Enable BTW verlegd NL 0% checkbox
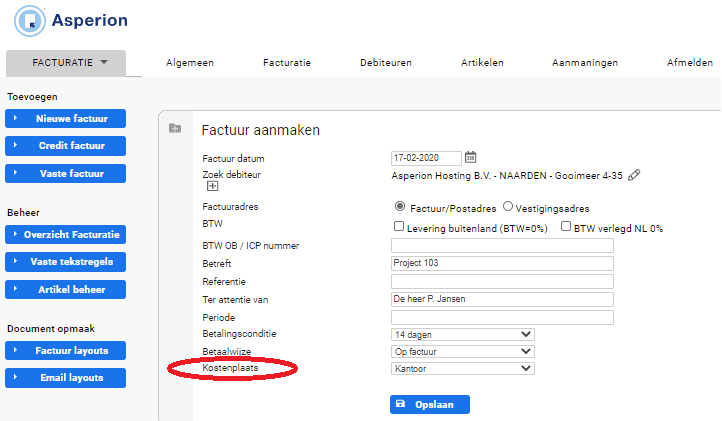Image resolution: width=722 pixels, height=421 pixels. pos(566,226)
